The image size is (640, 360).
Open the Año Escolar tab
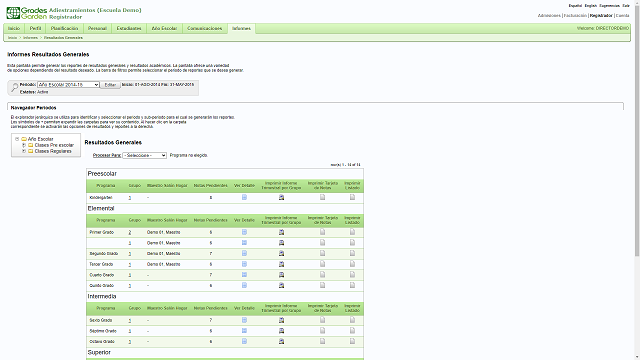[x=164, y=29]
